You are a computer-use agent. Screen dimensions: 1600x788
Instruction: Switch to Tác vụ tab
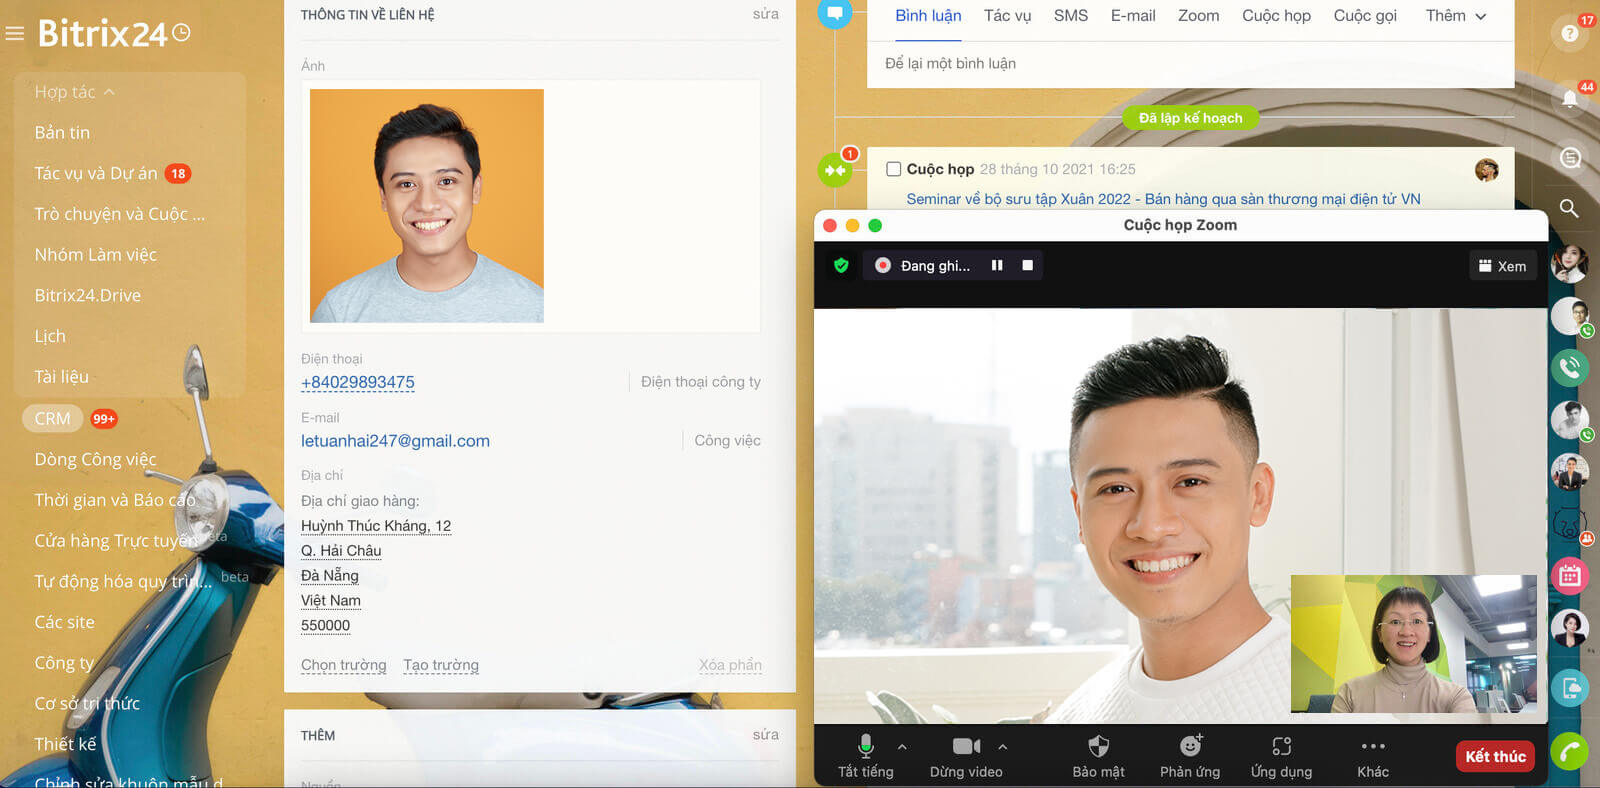point(1007,16)
